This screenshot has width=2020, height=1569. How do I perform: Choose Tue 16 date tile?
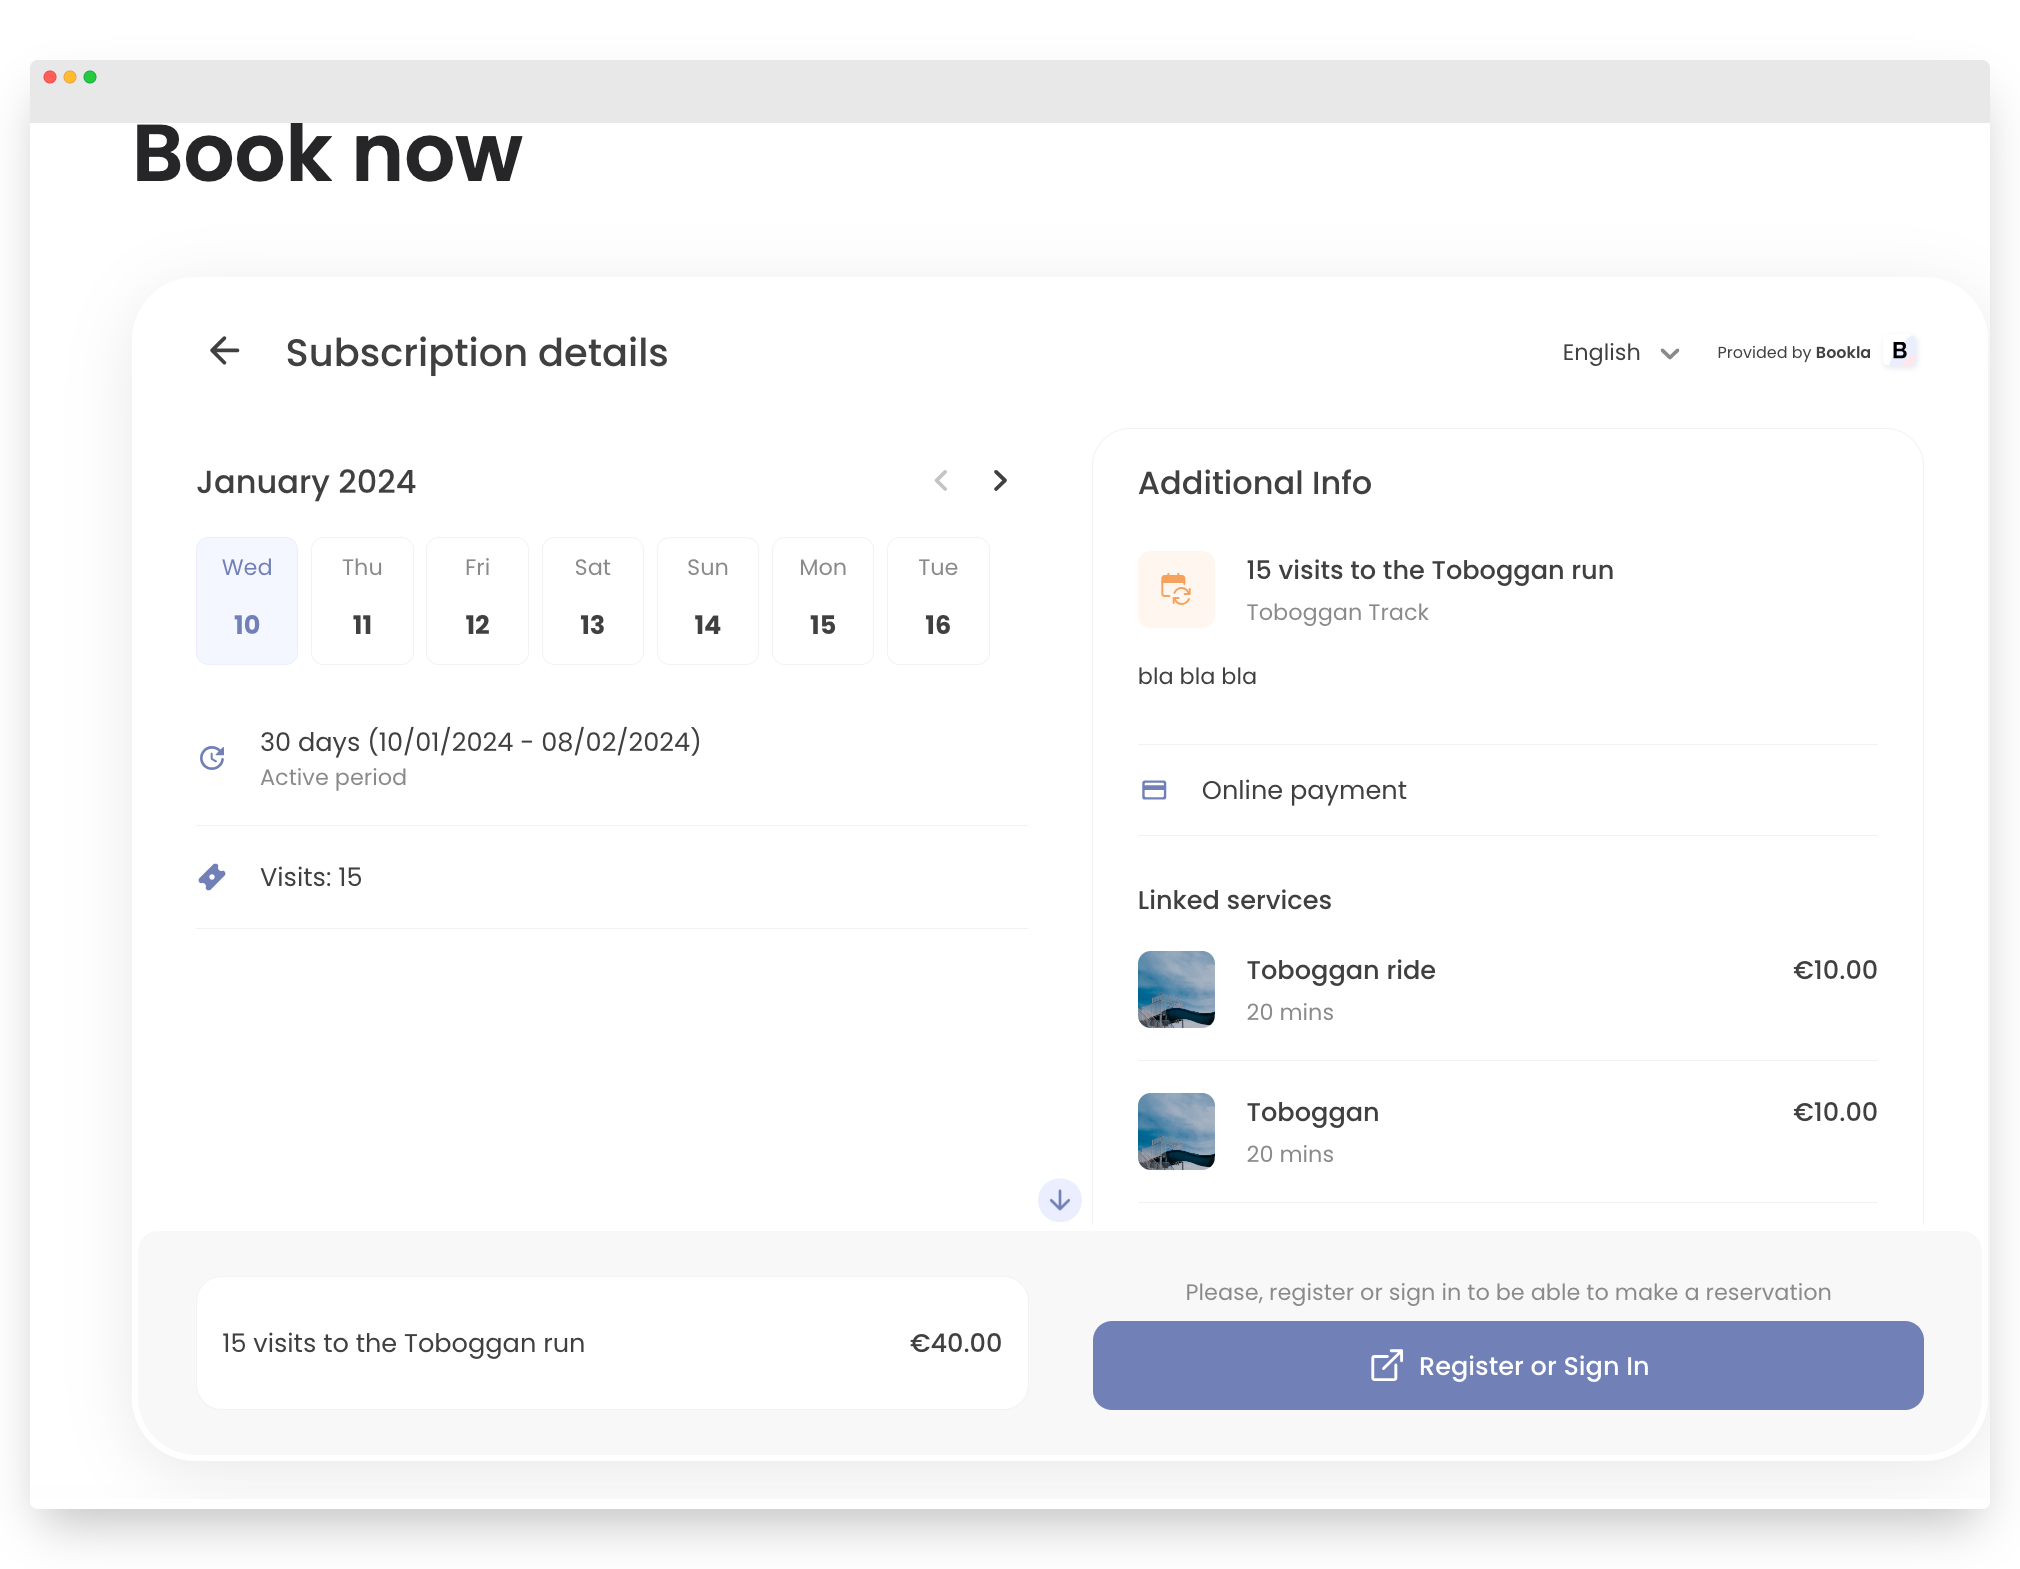(937, 600)
